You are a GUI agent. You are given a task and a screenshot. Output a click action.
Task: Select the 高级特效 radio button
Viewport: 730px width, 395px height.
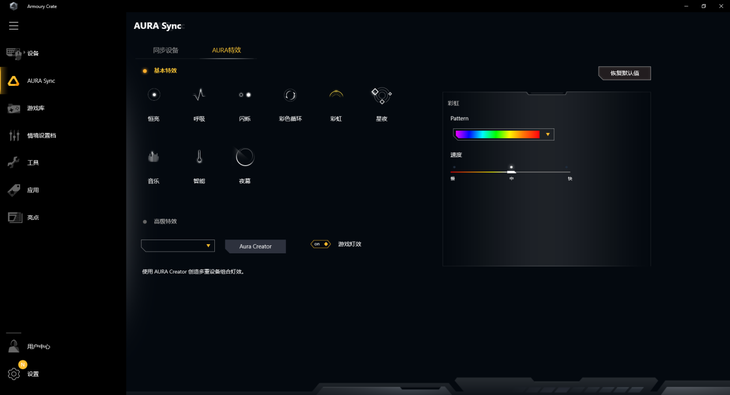pyautogui.click(x=145, y=222)
